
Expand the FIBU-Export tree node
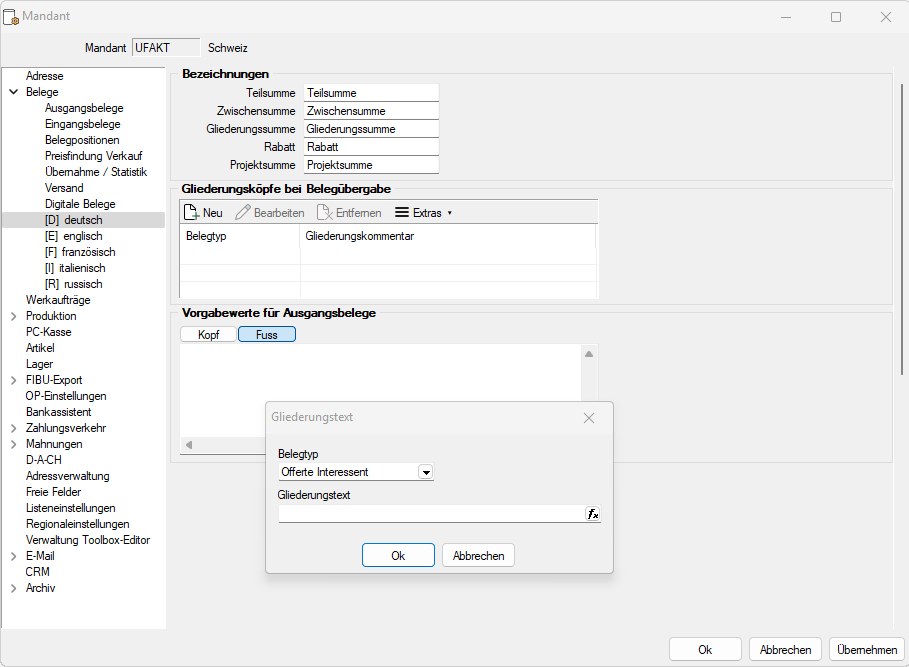13,380
